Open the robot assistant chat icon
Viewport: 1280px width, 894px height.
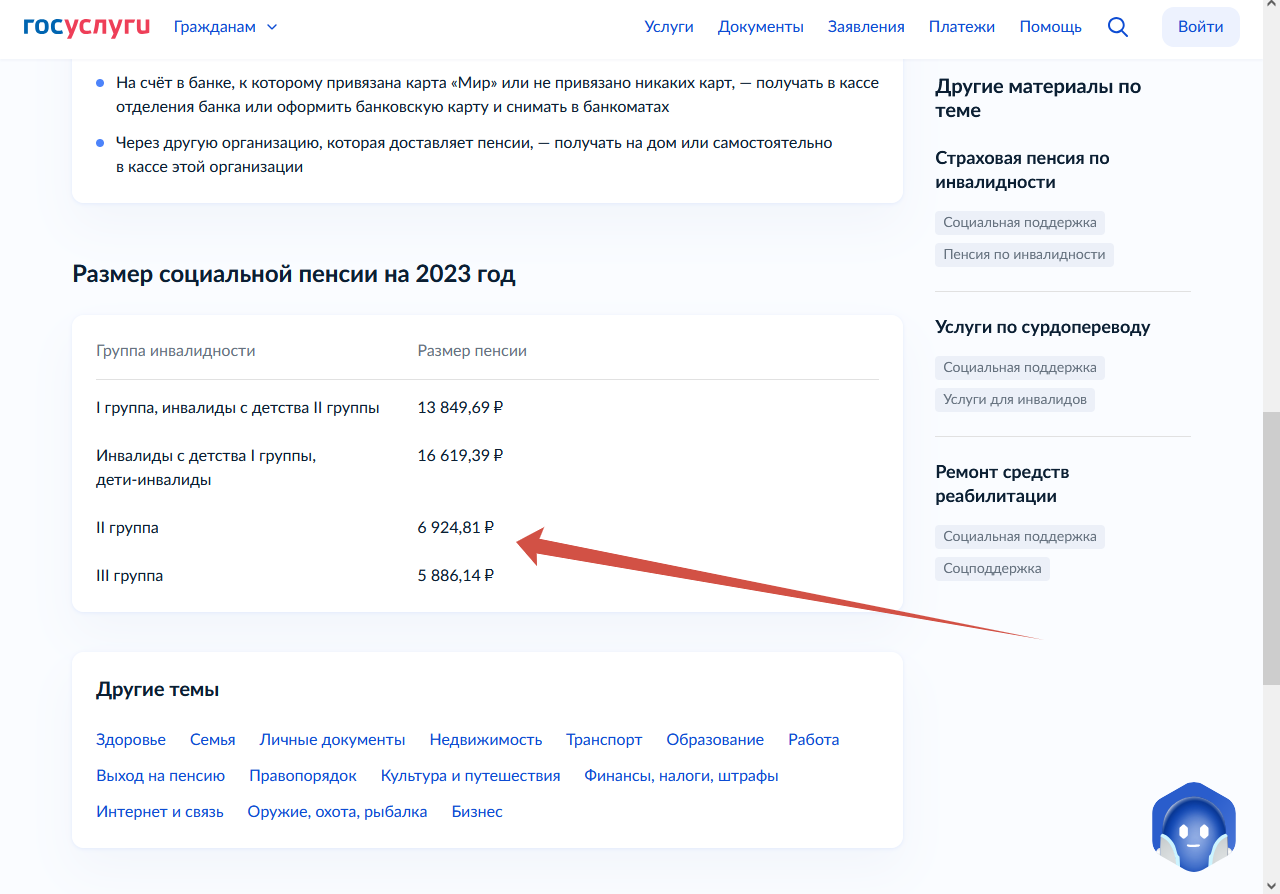pos(1193,830)
